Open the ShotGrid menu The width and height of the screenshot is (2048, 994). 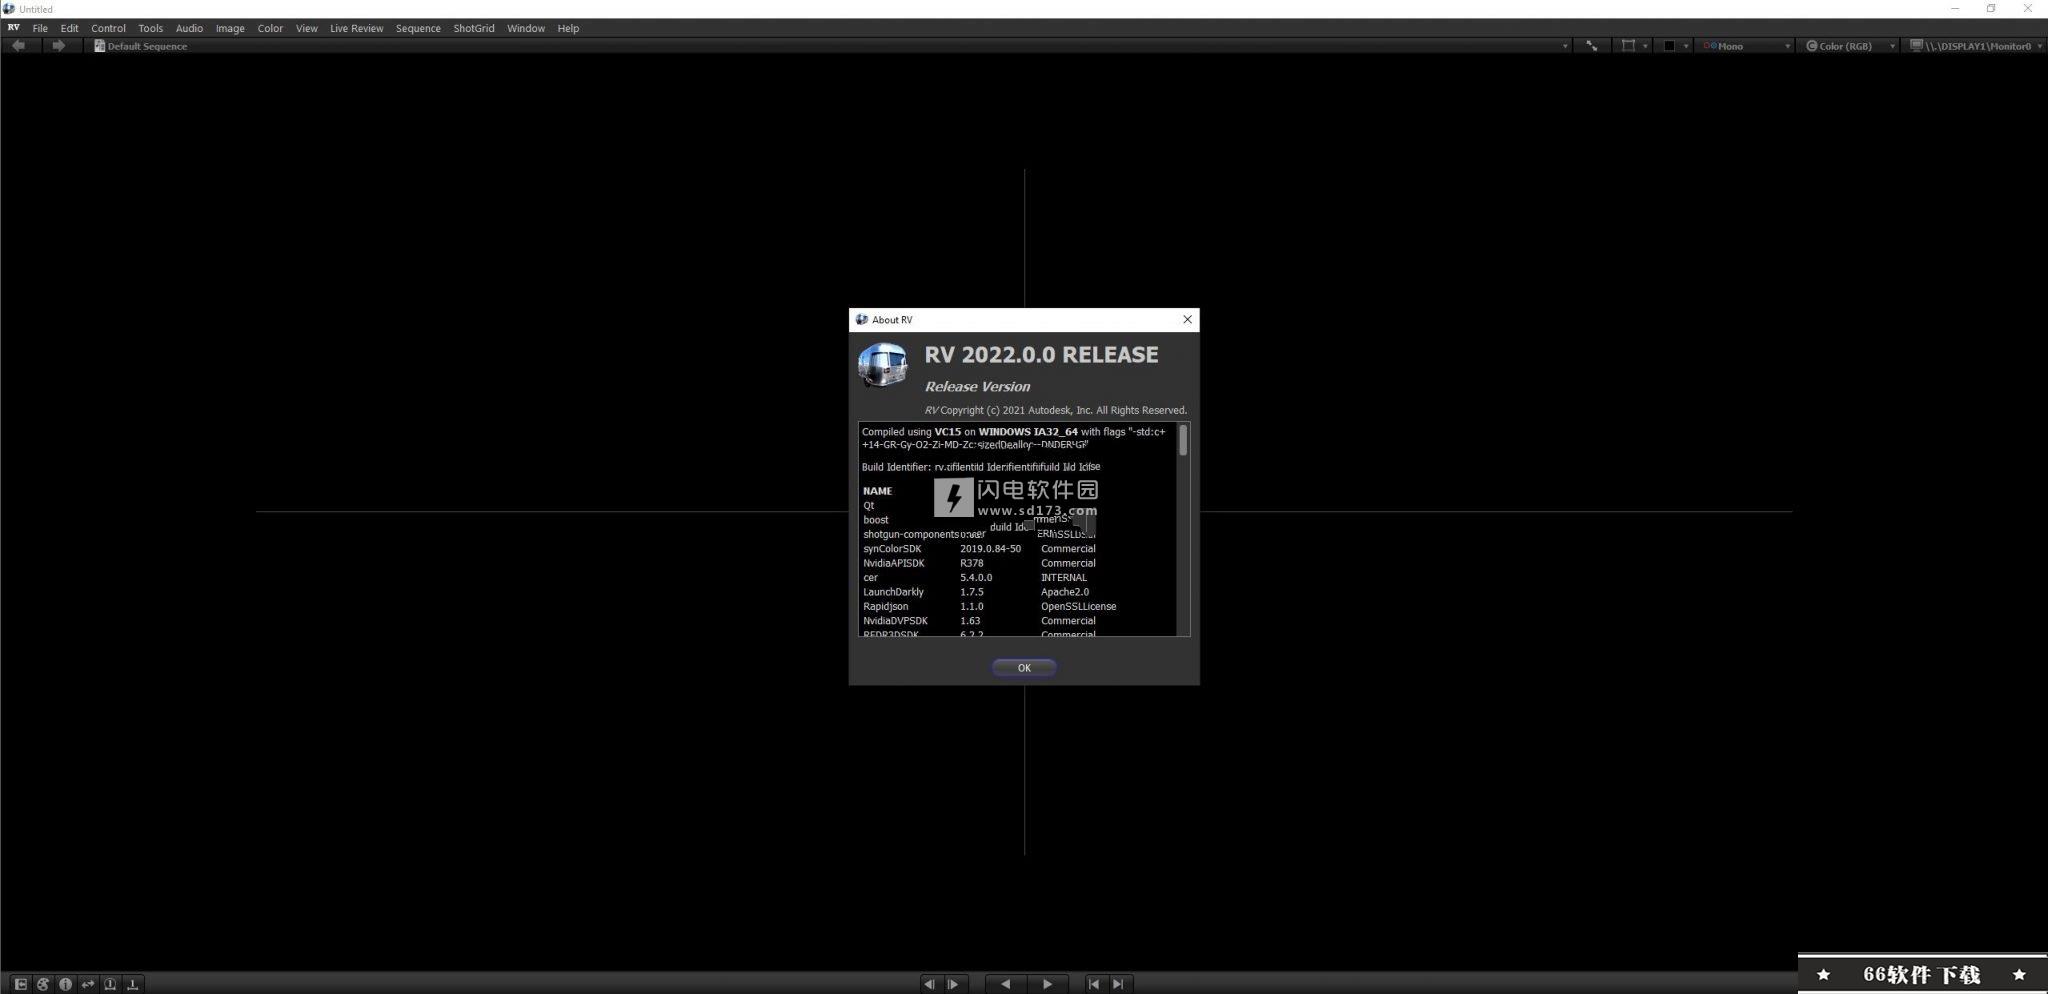[x=473, y=28]
